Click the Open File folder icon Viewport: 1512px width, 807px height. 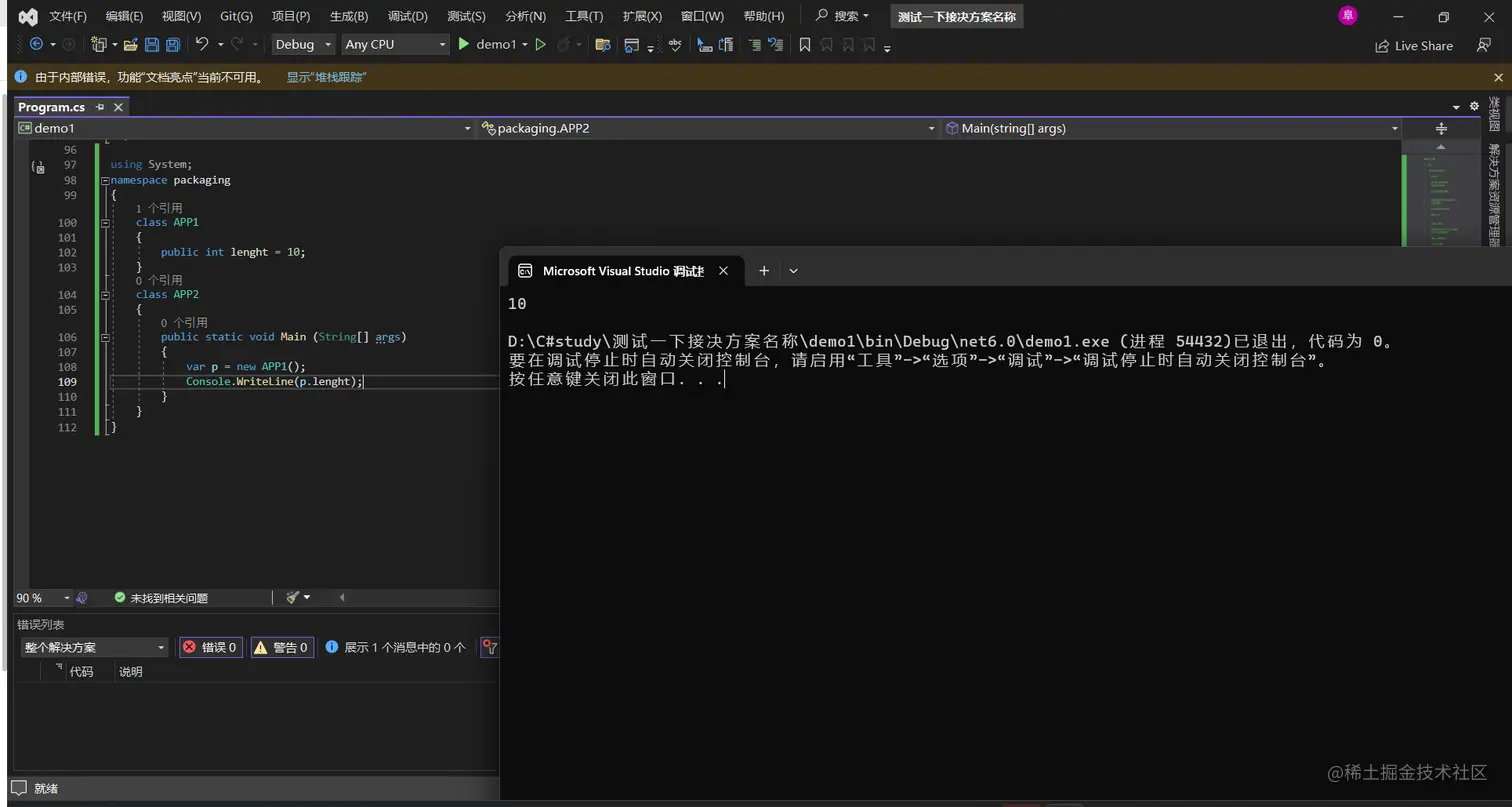[130, 44]
